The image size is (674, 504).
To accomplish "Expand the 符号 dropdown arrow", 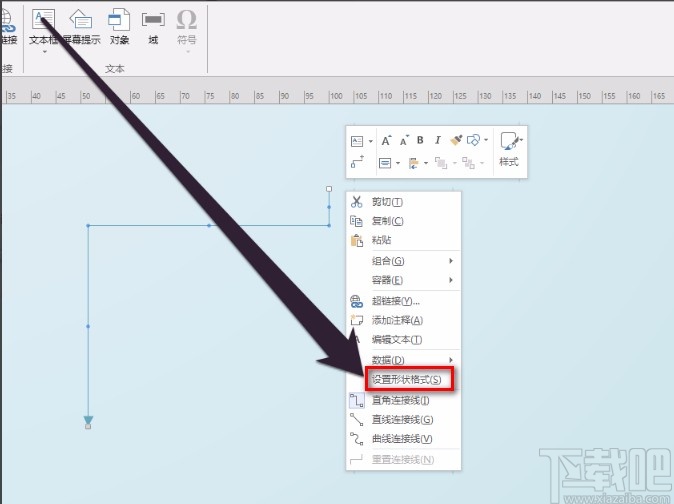I will pyautogui.click(x=187, y=52).
